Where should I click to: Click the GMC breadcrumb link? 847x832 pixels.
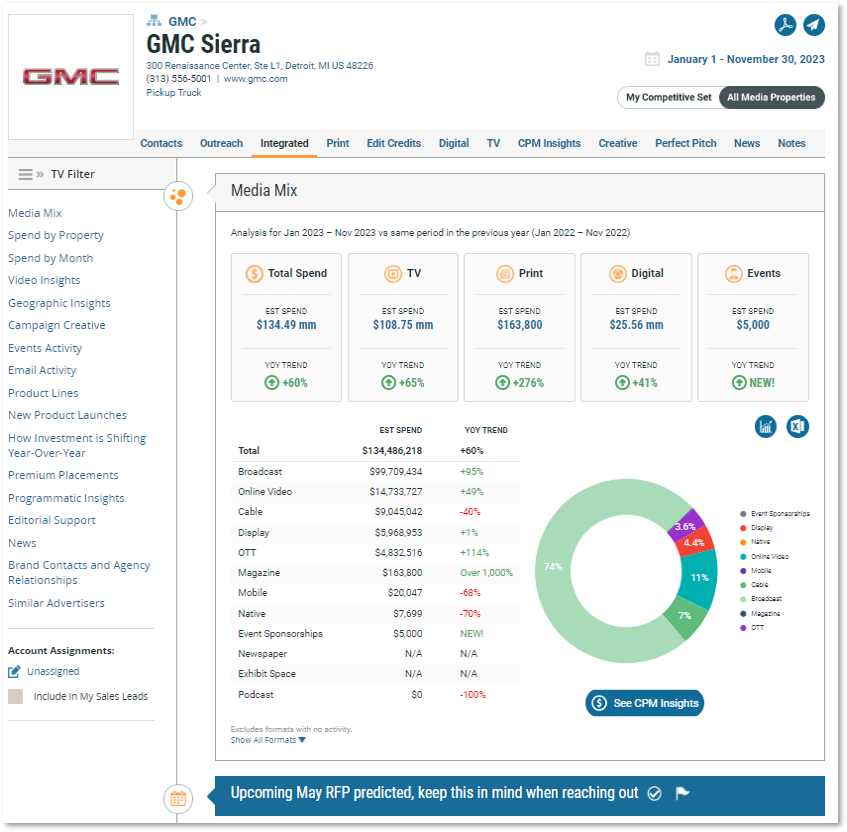182,22
